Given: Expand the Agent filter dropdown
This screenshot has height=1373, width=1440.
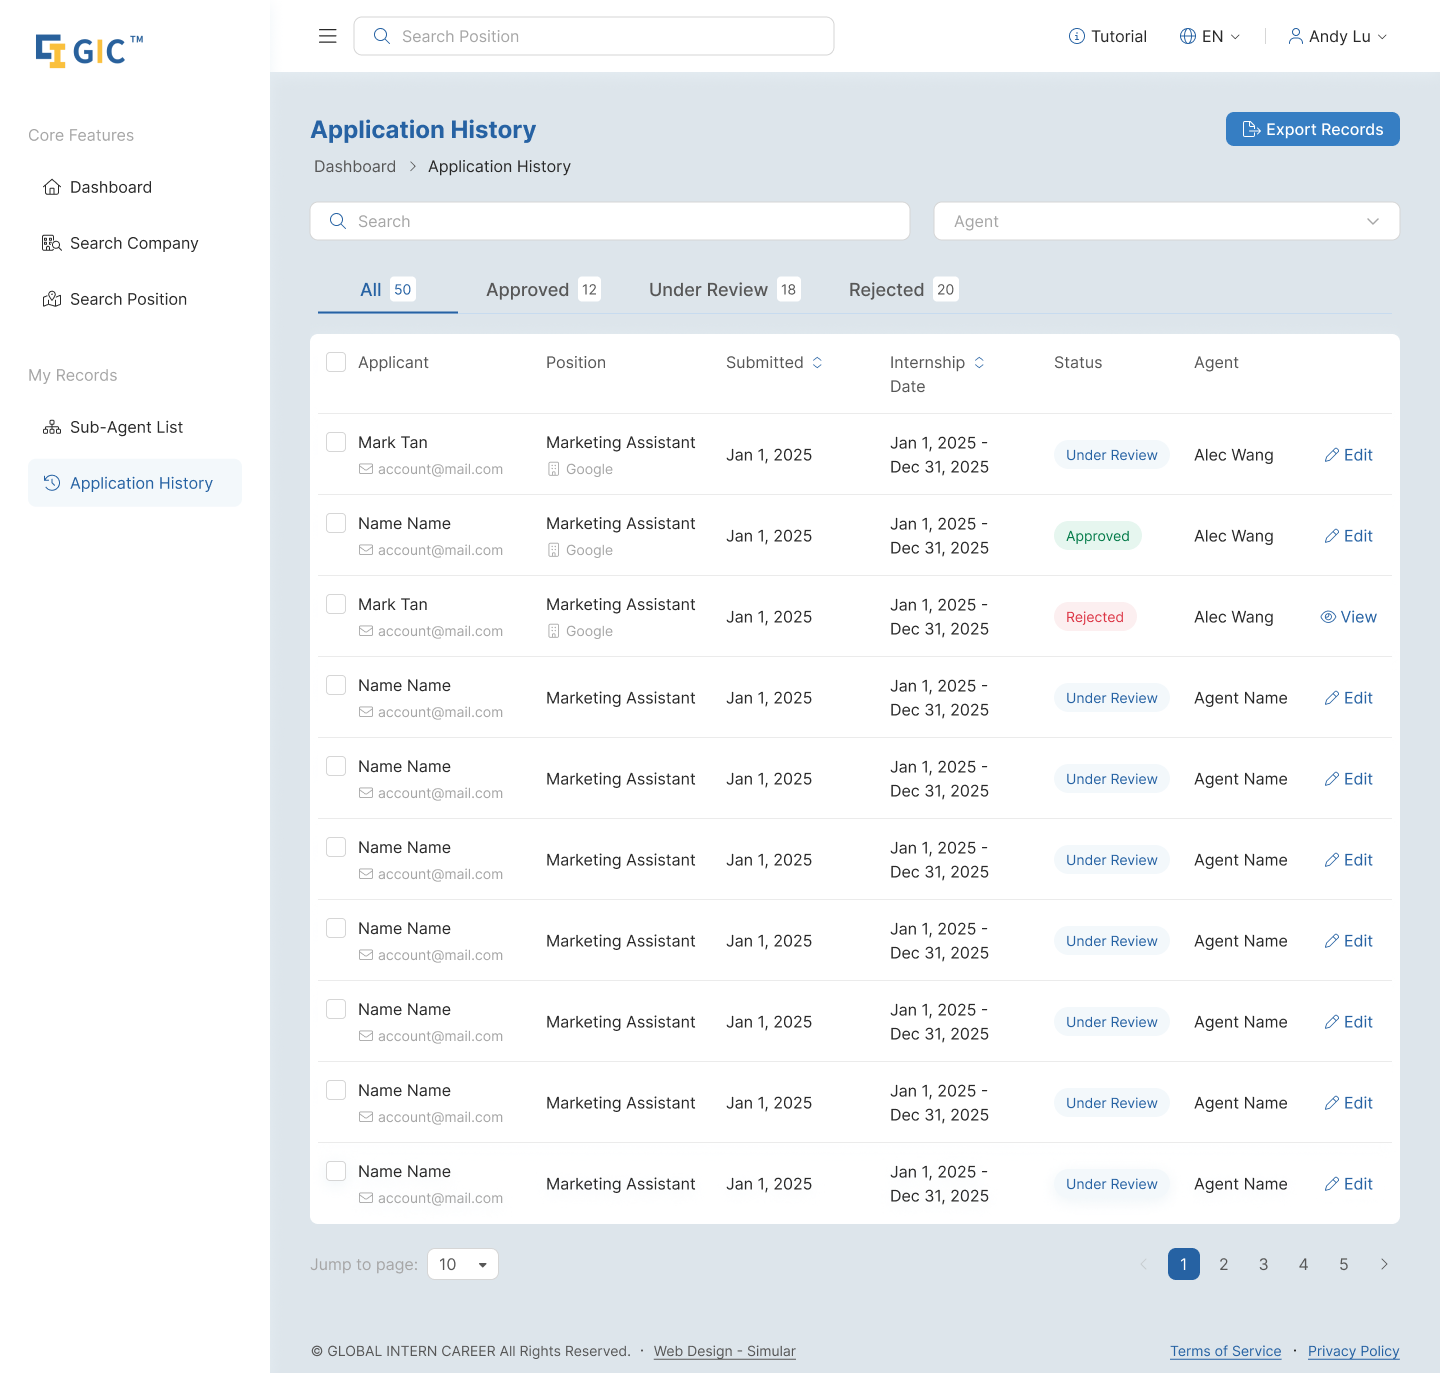Looking at the screenshot, I should [1166, 221].
